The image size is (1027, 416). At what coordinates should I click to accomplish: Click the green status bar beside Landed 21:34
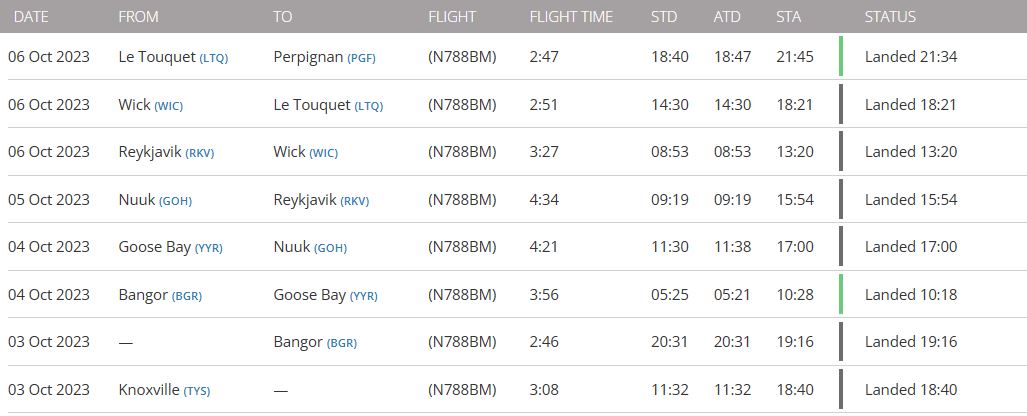841,56
